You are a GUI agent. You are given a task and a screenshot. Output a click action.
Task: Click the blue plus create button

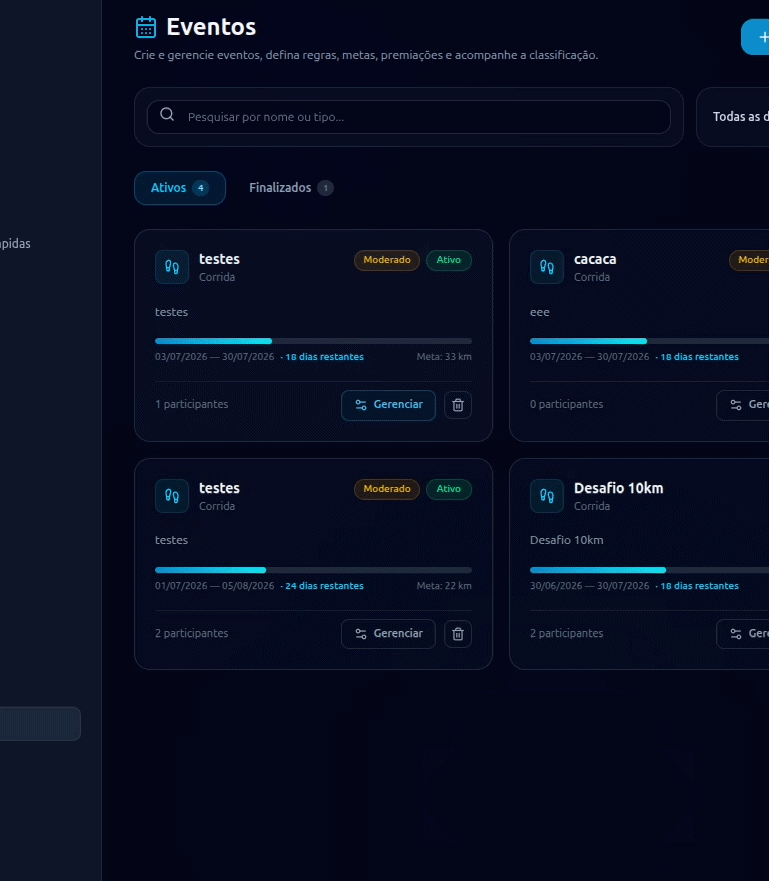pos(756,37)
